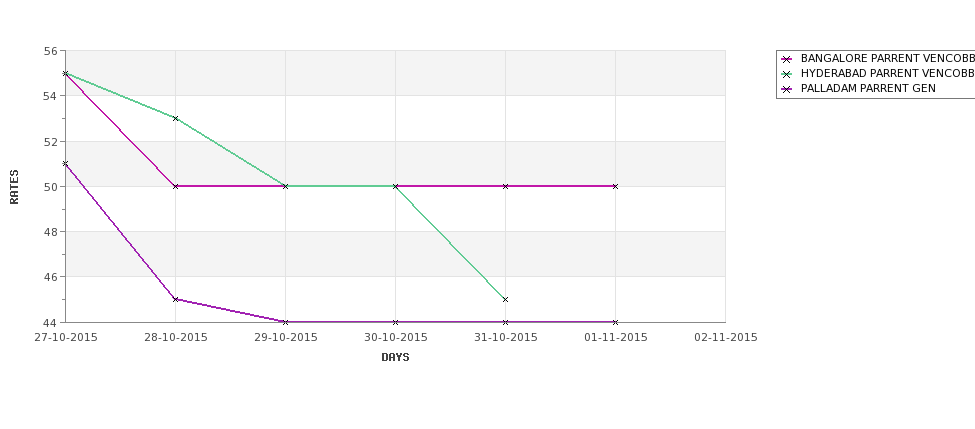Image resolution: width=975 pixels, height=429 pixels.
Task: Select the Hyderabad data point on 31-10-2015
Action: (x=505, y=299)
